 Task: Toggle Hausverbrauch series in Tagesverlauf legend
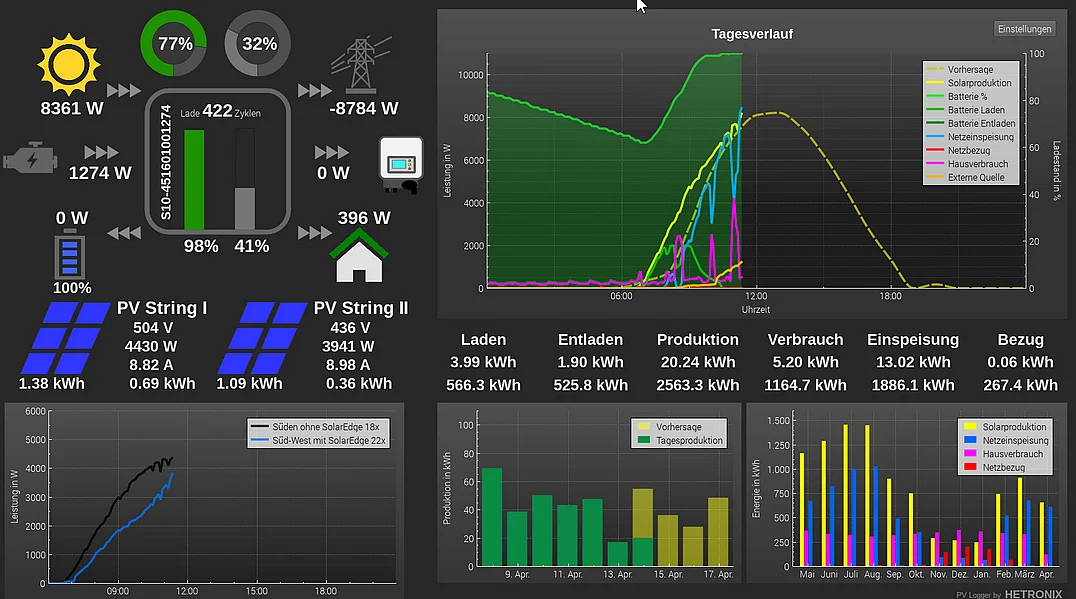pos(977,164)
